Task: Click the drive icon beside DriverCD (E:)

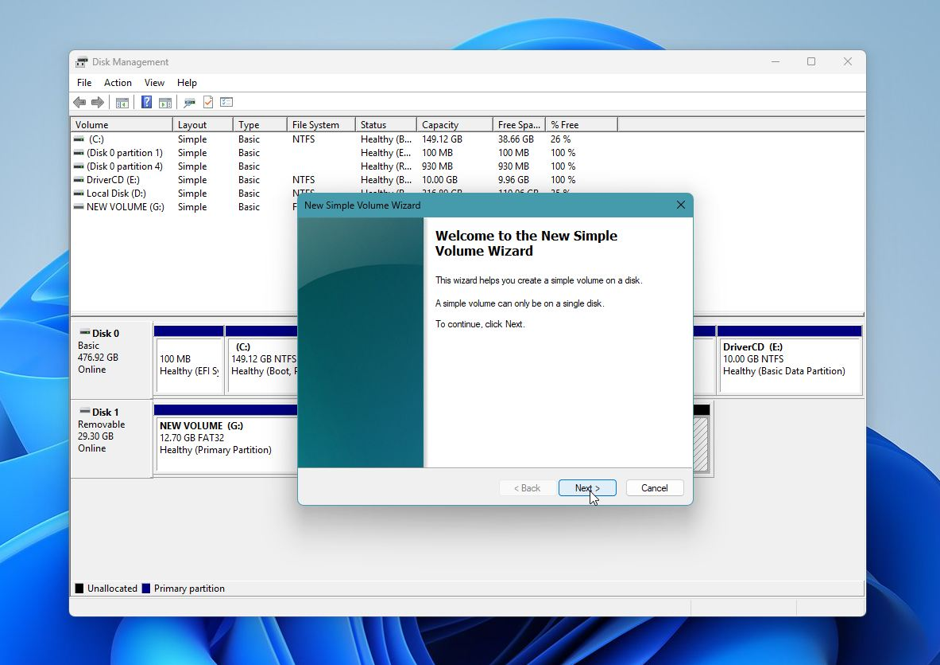Action: (79, 180)
